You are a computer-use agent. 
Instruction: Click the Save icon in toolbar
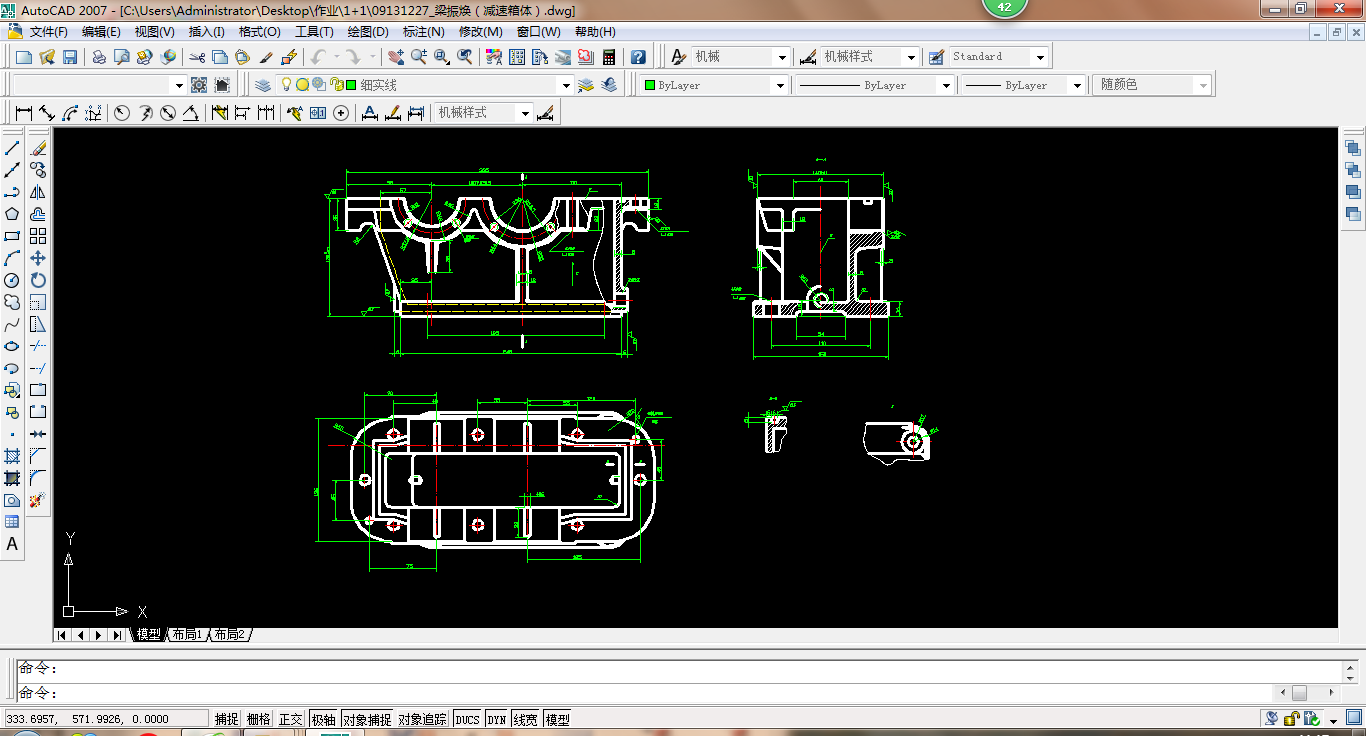(x=69, y=57)
